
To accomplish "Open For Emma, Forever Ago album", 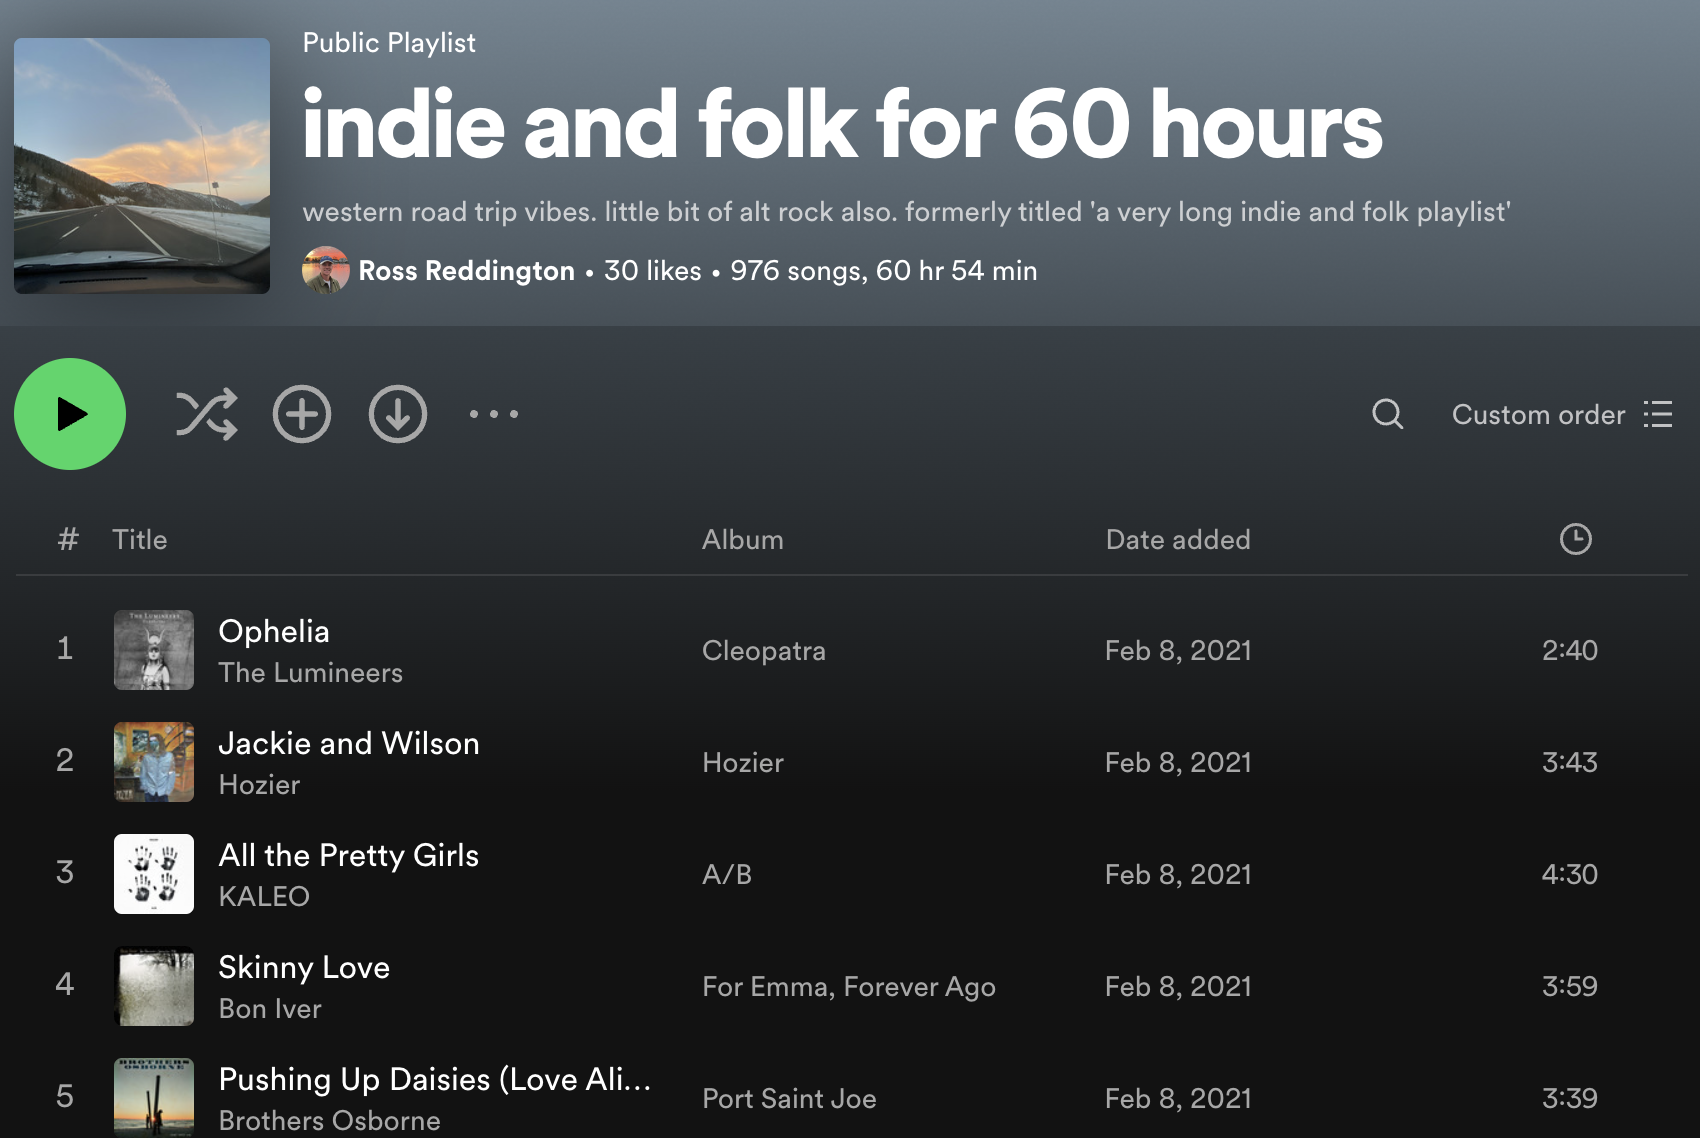I will pos(849,987).
